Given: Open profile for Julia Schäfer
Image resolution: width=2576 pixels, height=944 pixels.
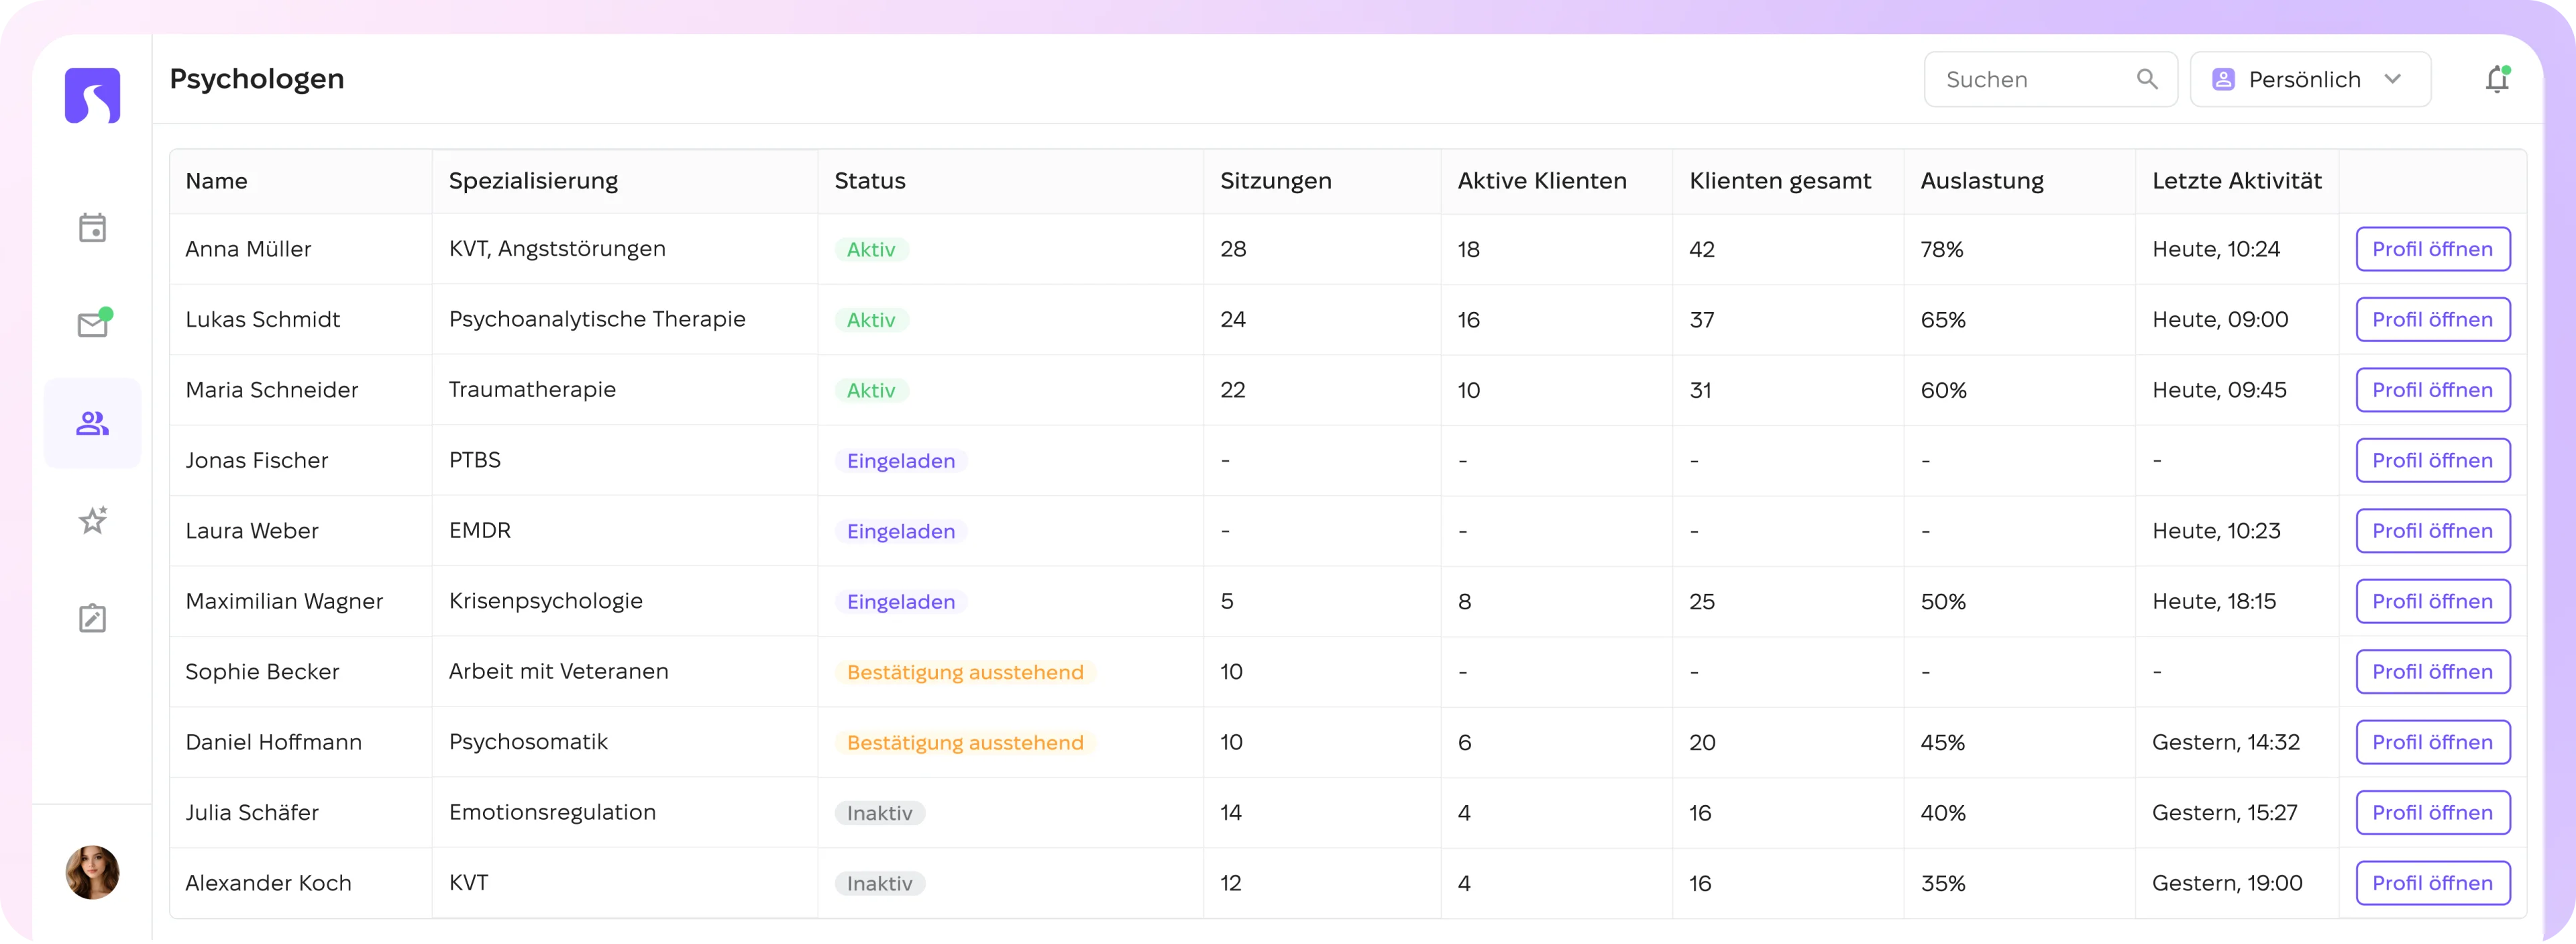Looking at the screenshot, I should pos(2432,813).
